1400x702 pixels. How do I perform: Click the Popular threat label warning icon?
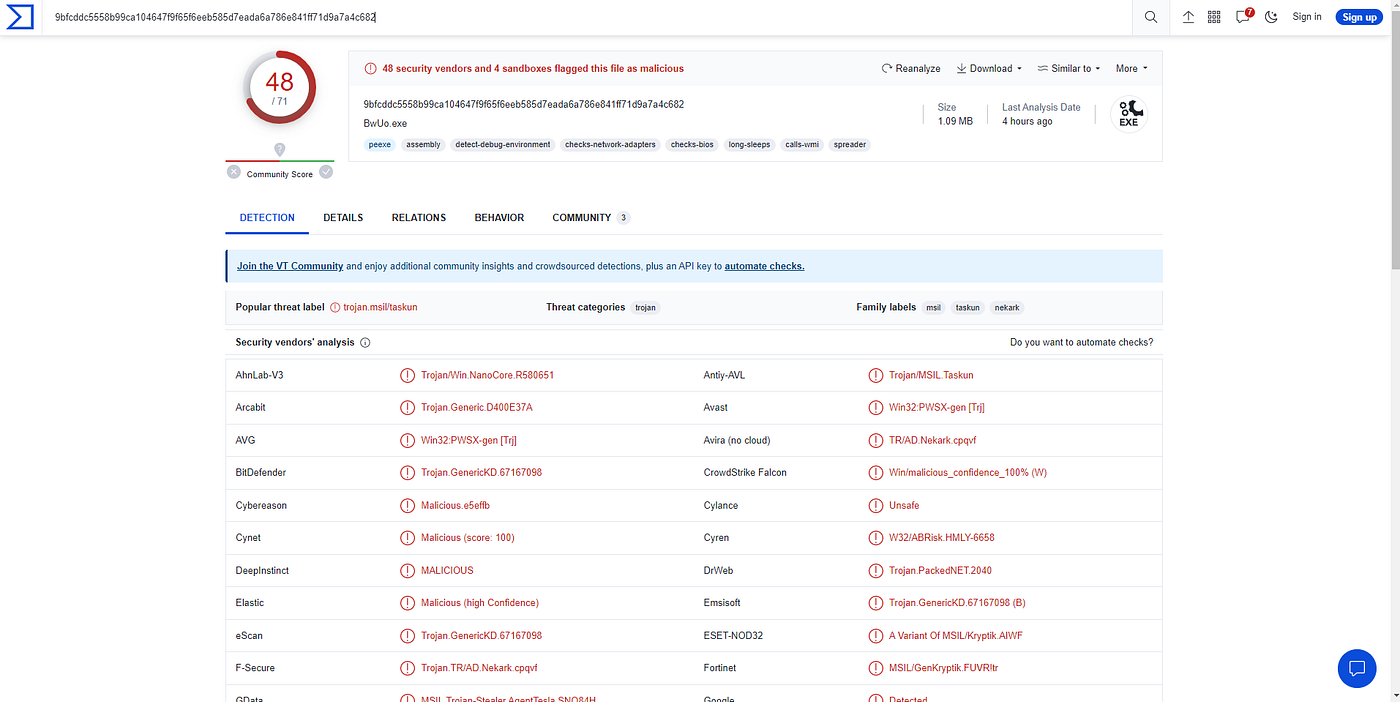pyautogui.click(x=335, y=307)
